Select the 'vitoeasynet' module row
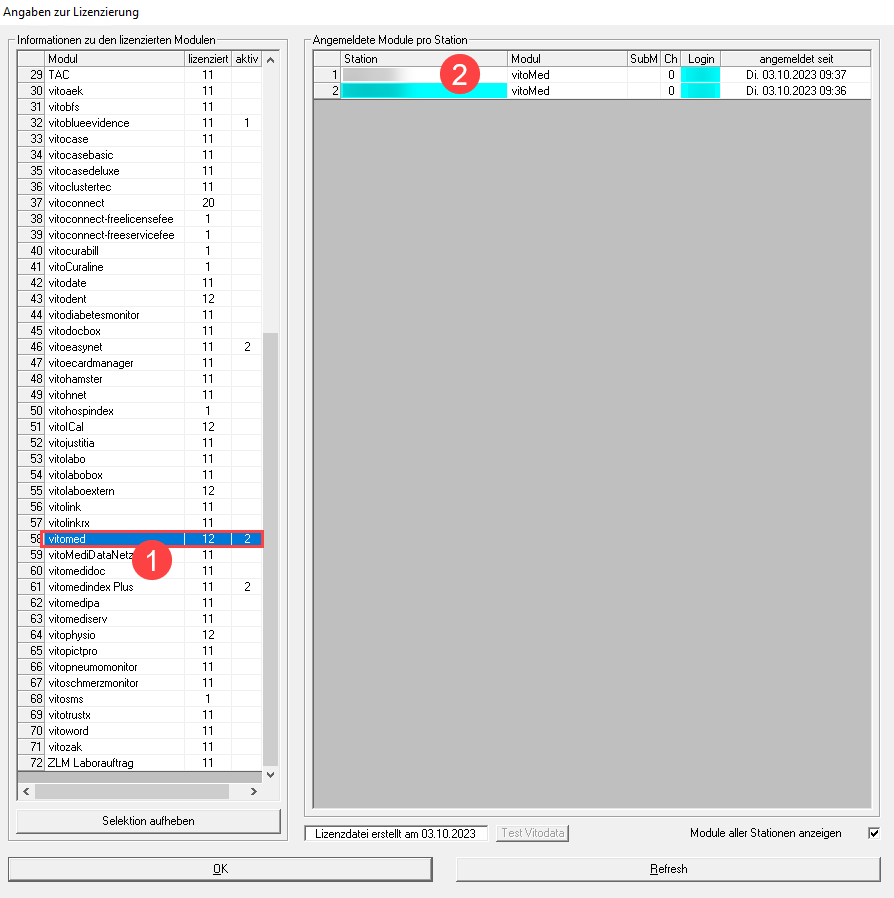This screenshot has width=894, height=898. coord(140,347)
